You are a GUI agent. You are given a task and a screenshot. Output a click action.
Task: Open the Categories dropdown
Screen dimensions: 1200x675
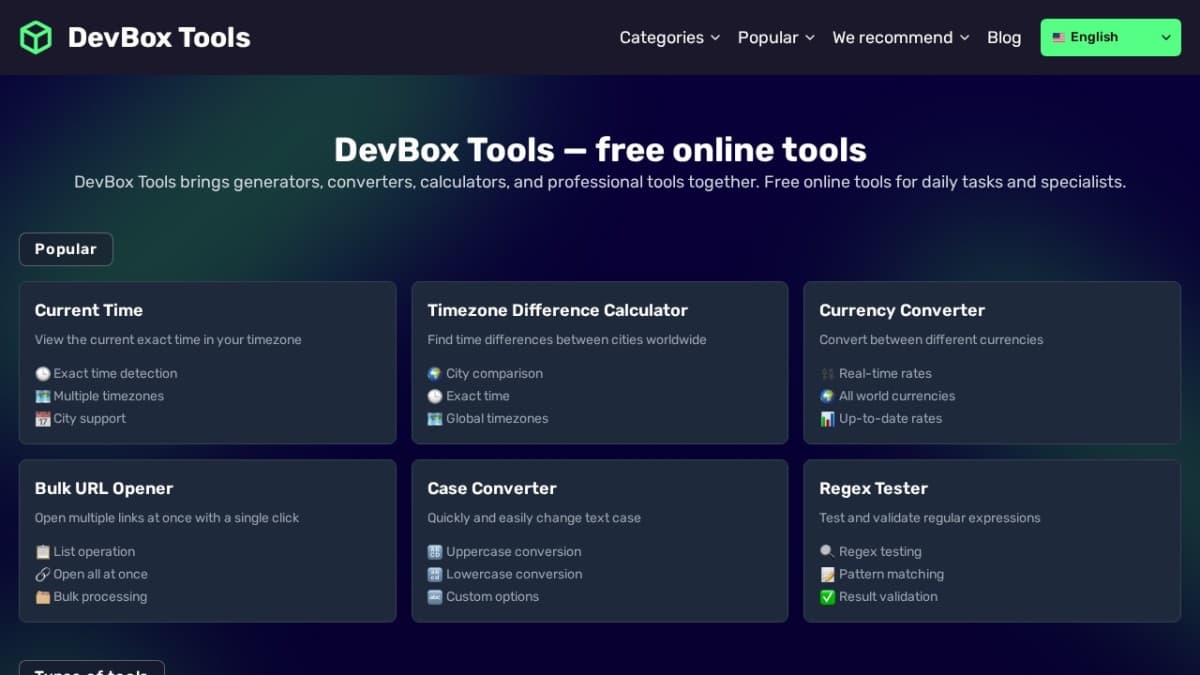pyautogui.click(x=668, y=37)
